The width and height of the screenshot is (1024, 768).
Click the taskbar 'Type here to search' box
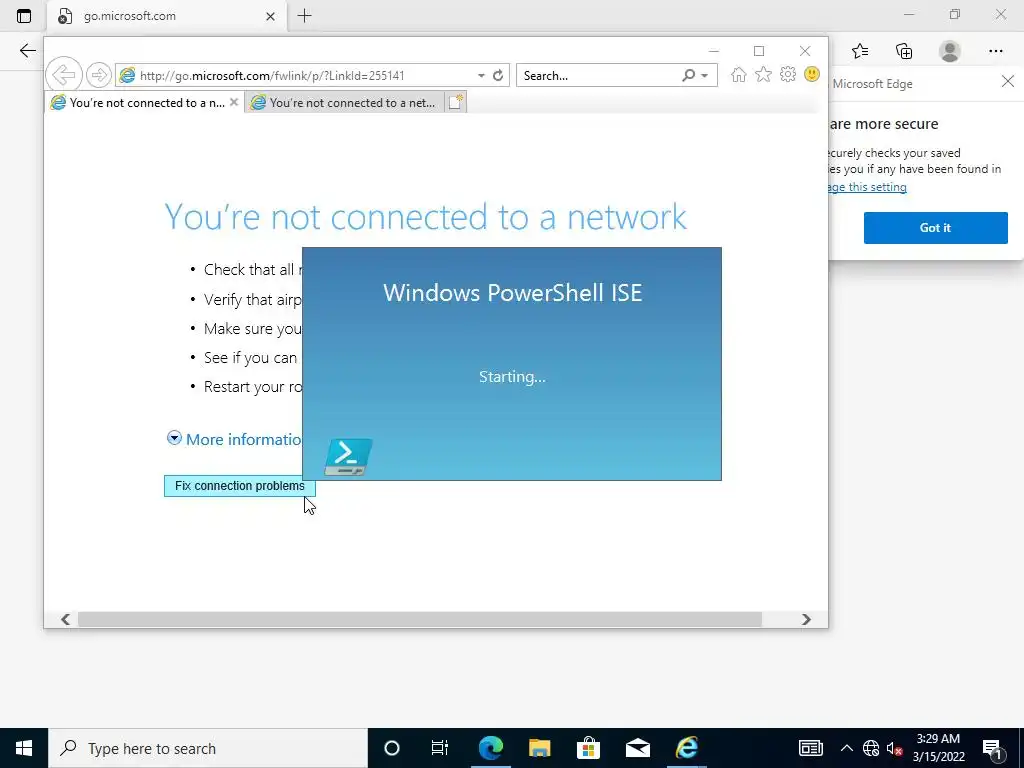(x=208, y=748)
